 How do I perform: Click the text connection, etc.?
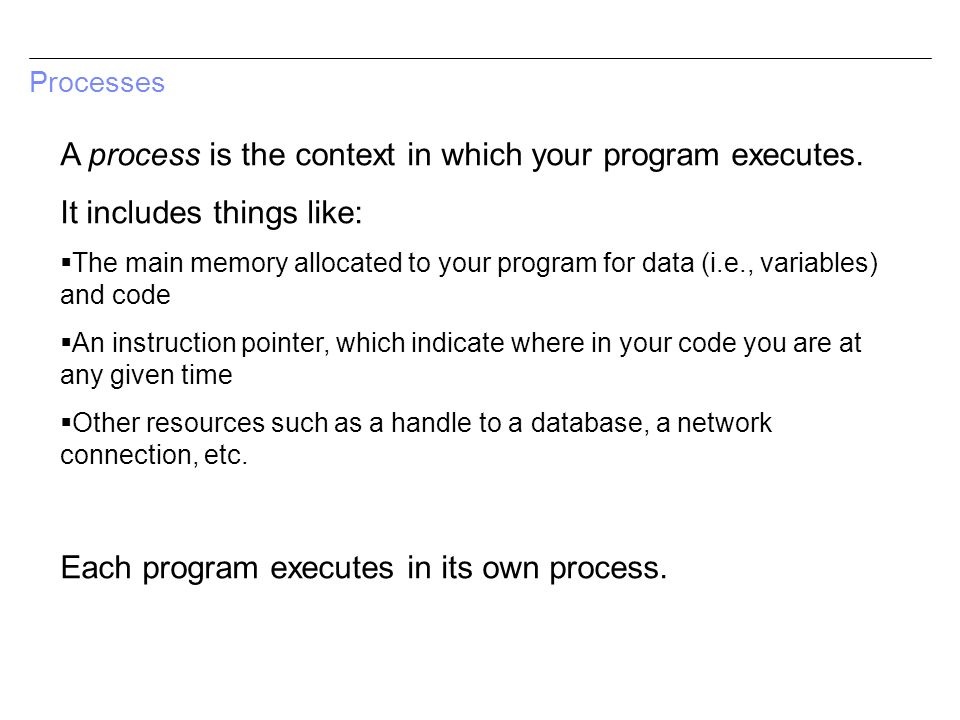(x=154, y=455)
